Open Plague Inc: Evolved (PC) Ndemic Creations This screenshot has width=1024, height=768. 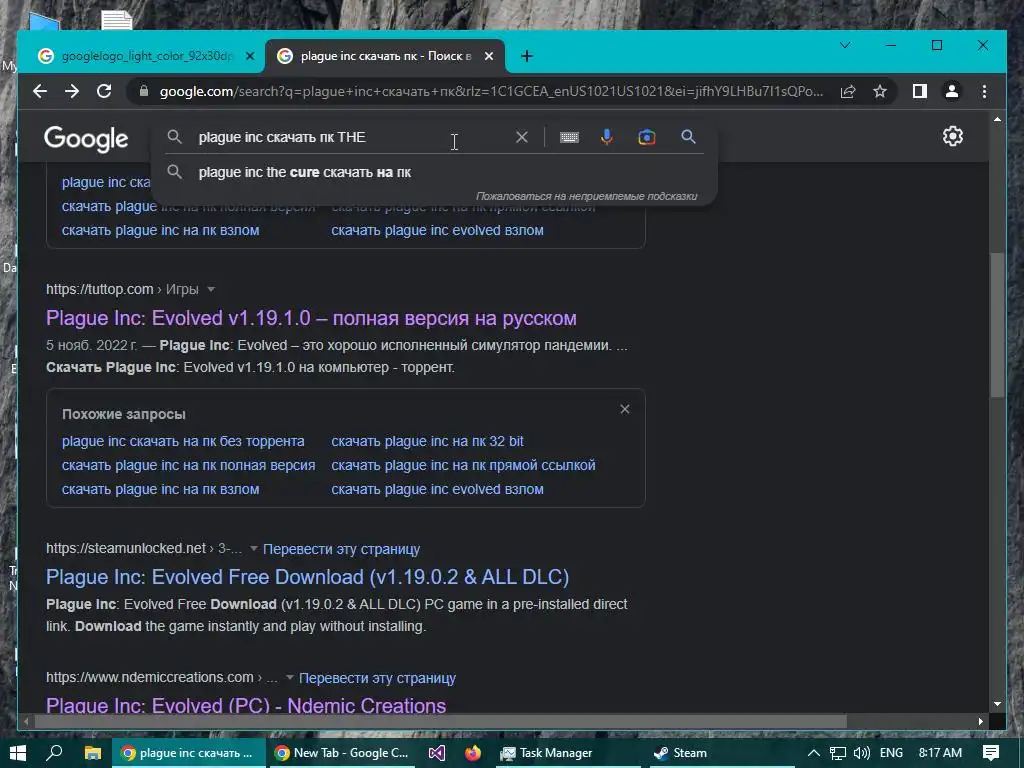coord(246,706)
